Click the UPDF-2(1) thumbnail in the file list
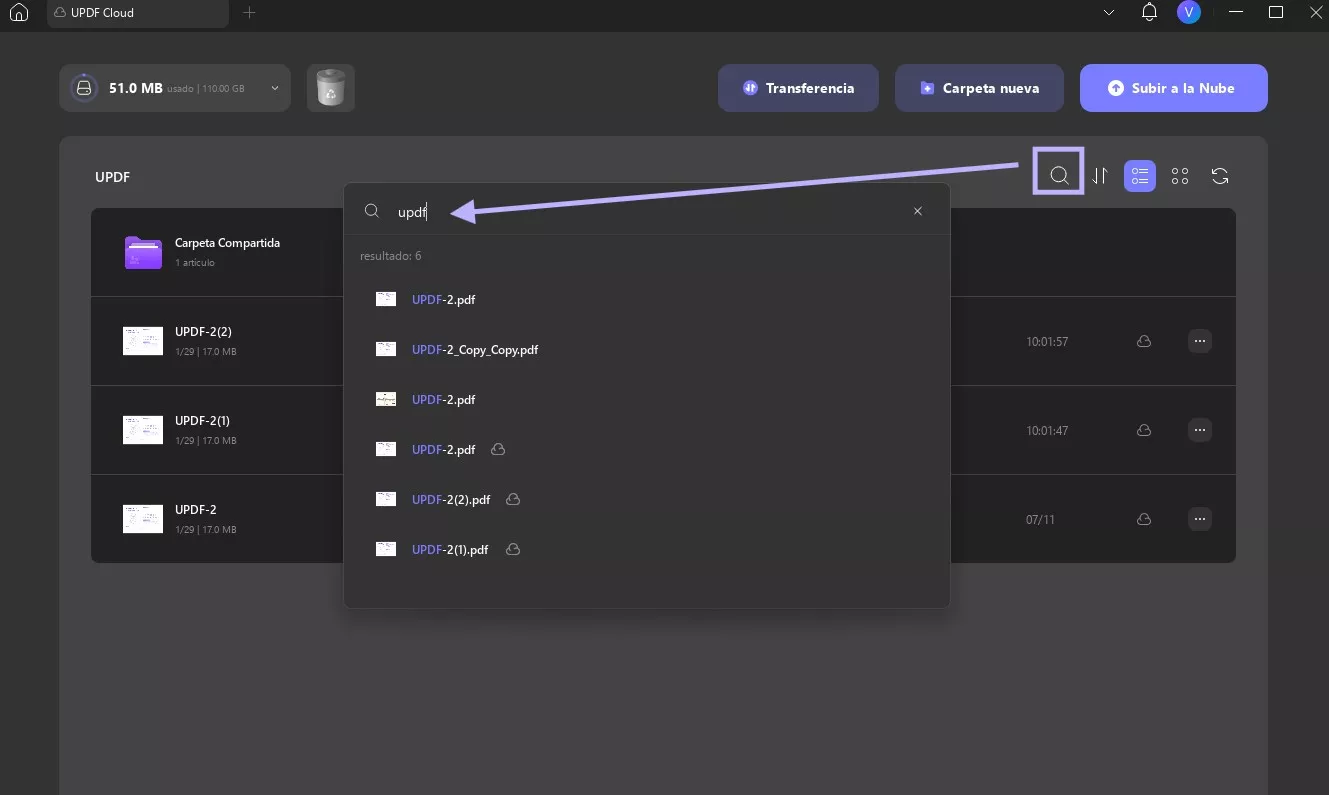This screenshot has width=1329, height=795. pyautogui.click(x=143, y=430)
